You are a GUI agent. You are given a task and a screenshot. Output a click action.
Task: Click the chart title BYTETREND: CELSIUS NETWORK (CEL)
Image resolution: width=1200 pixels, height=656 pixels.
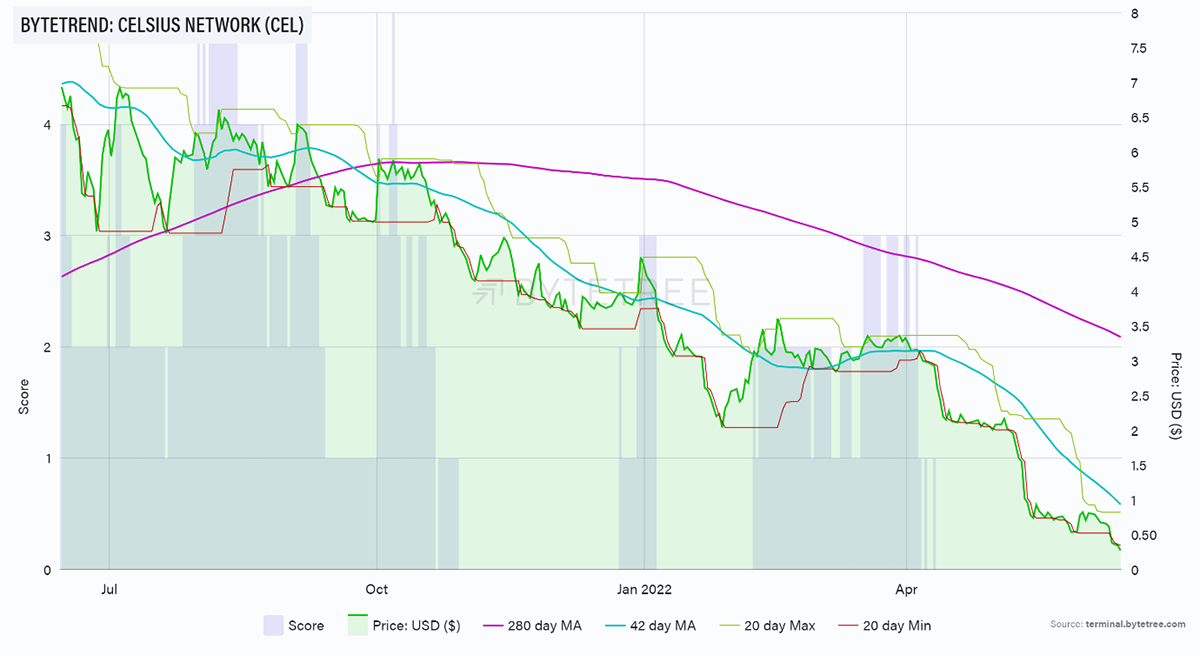162,25
